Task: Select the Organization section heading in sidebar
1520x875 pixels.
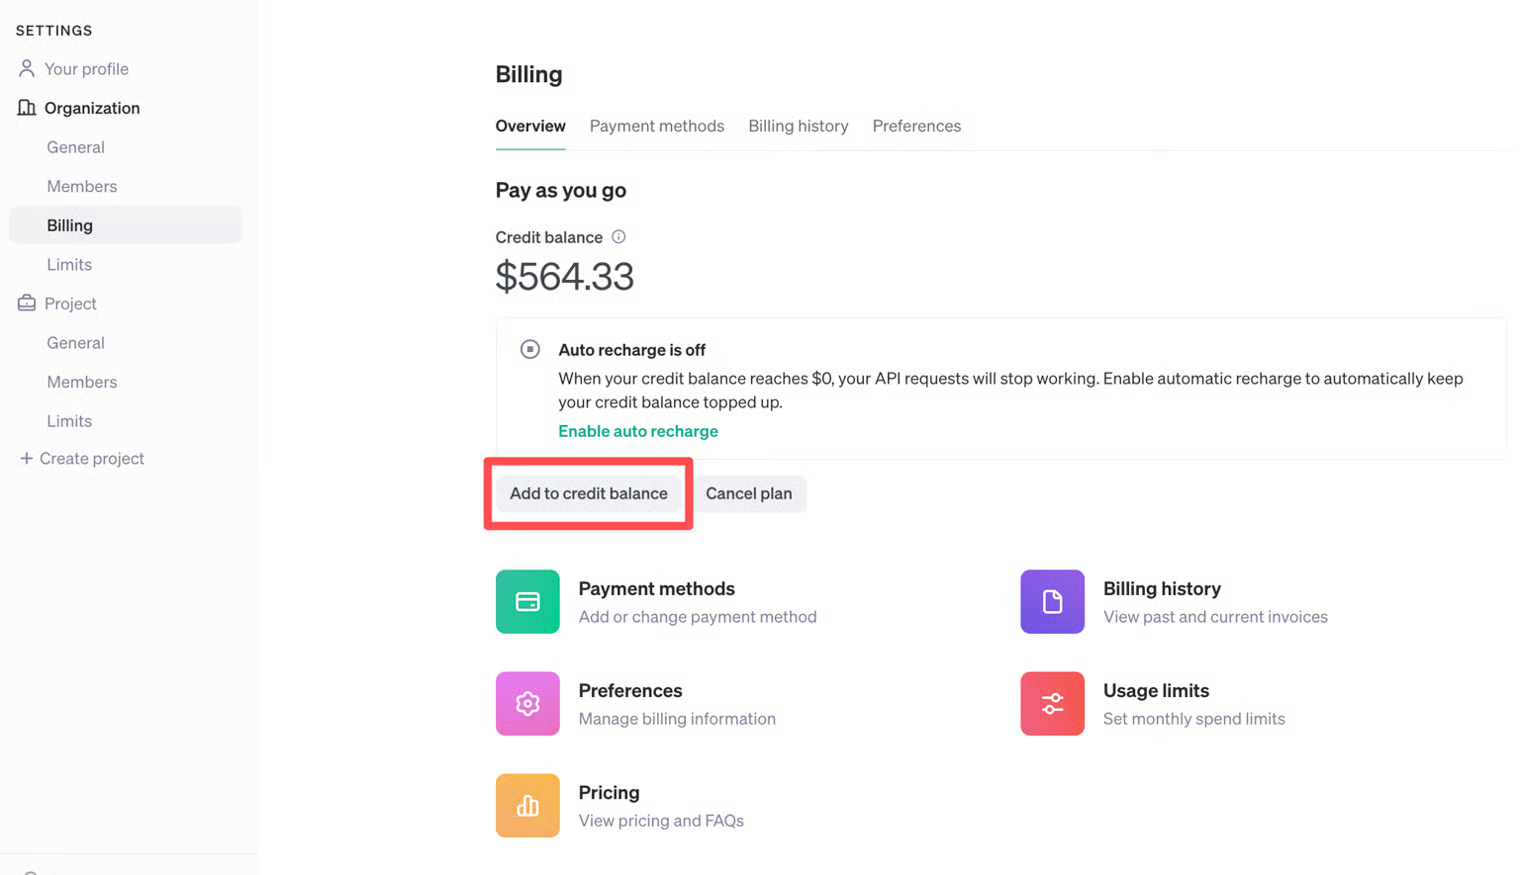Action: [91, 108]
